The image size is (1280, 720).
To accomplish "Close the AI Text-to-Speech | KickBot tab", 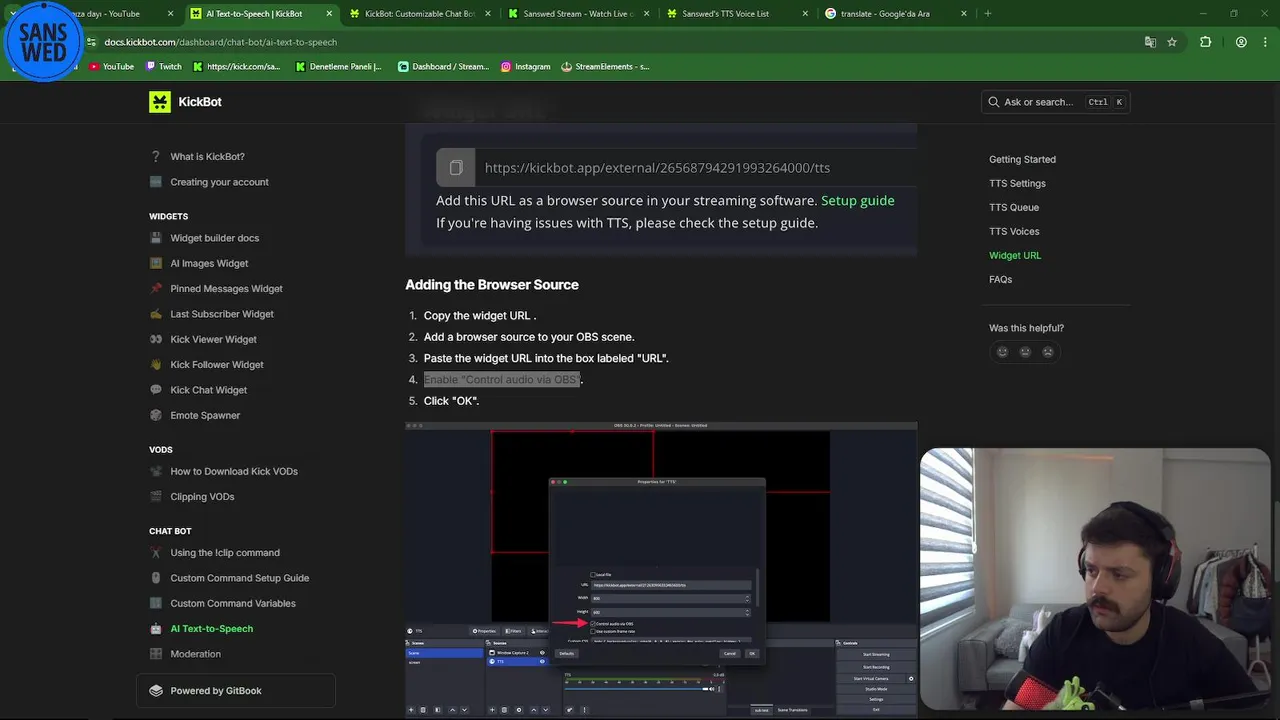I will point(329,14).
